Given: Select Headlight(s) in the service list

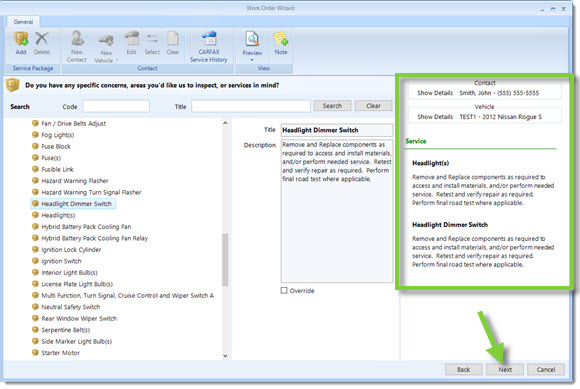Looking at the screenshot, I should [58, 215].
